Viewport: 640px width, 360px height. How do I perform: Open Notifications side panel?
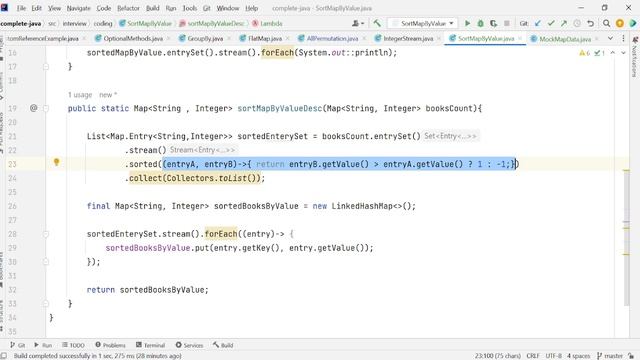pos(635,57)
